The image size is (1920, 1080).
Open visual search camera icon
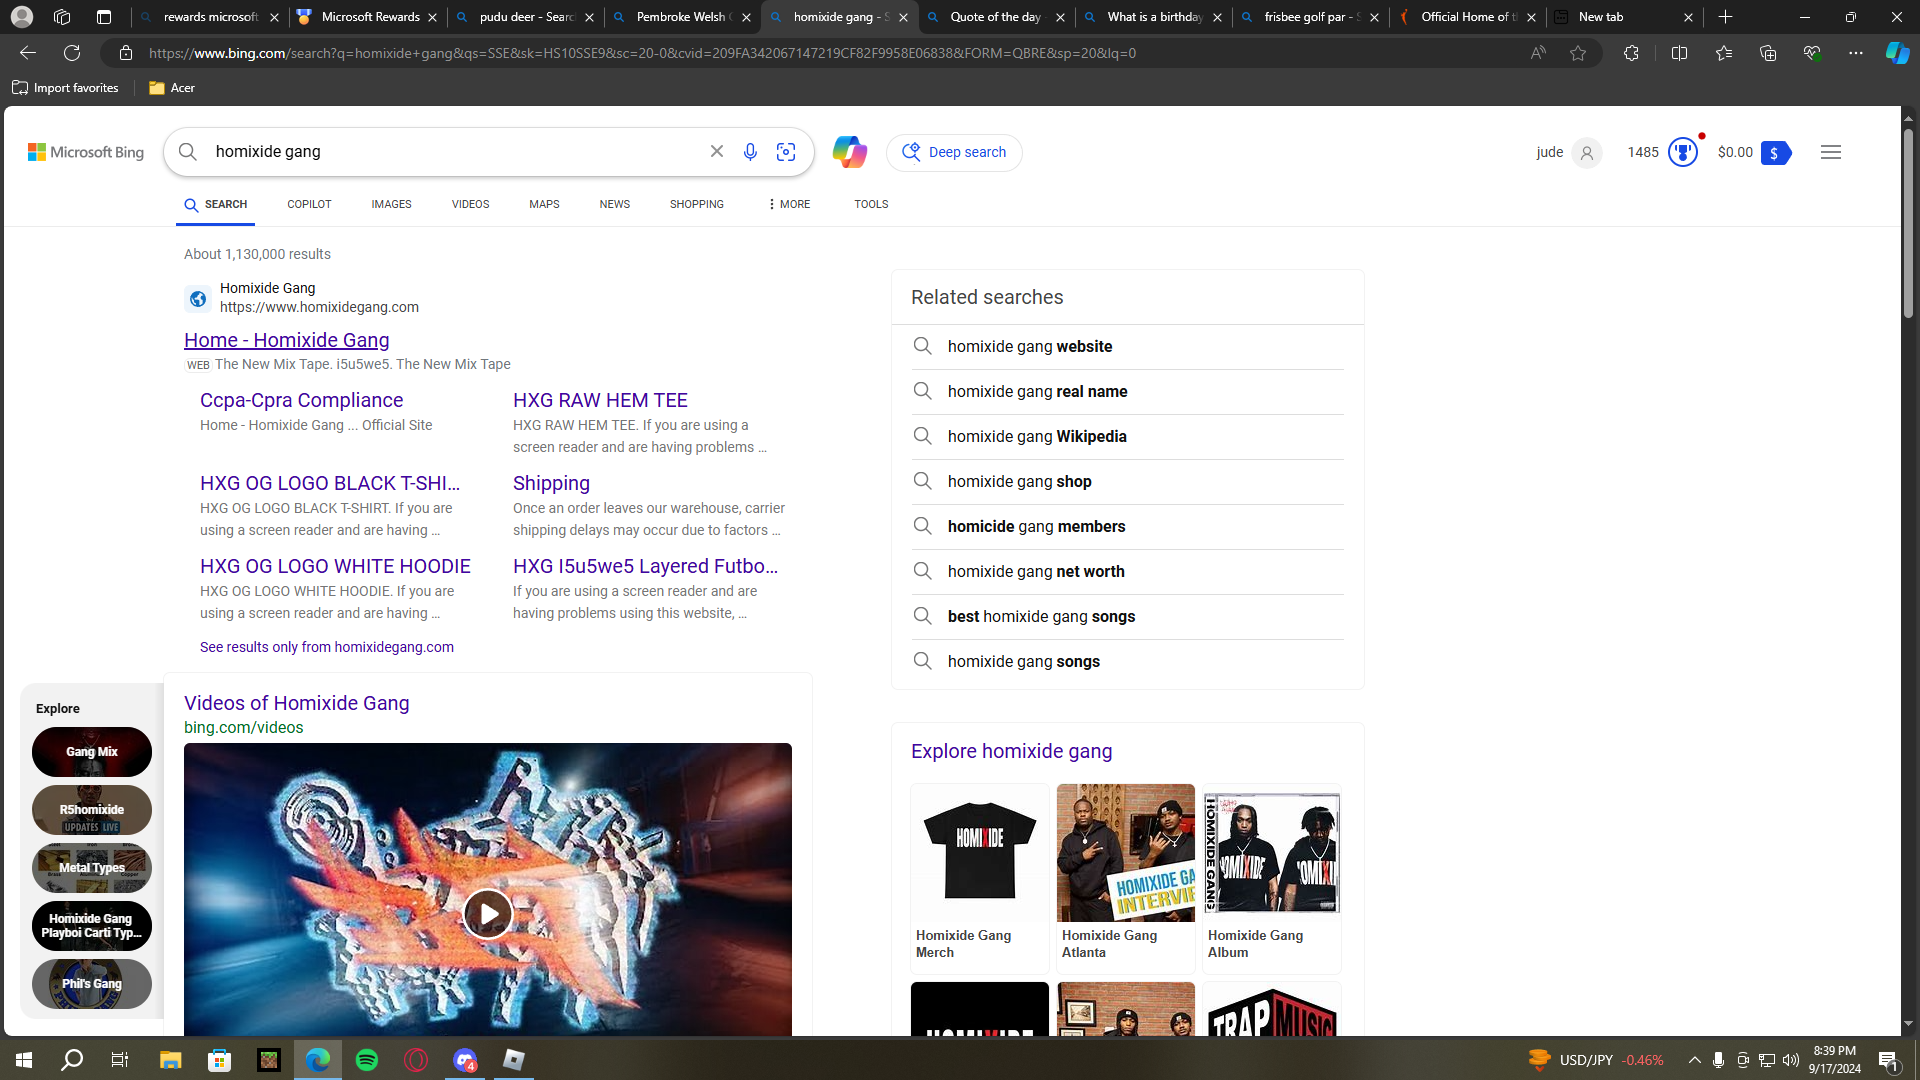(786, 152)
